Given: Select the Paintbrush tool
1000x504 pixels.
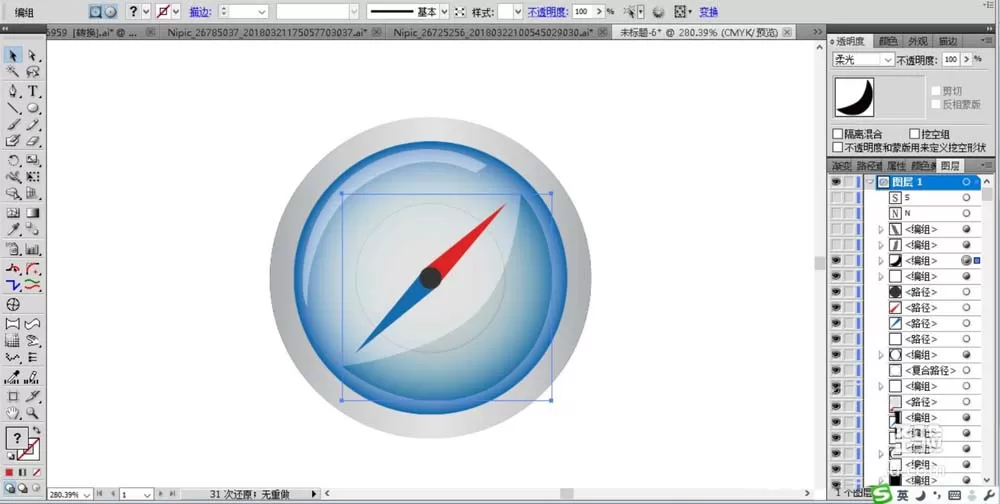Looking at the screenshot, I should [x=13, y=124].
